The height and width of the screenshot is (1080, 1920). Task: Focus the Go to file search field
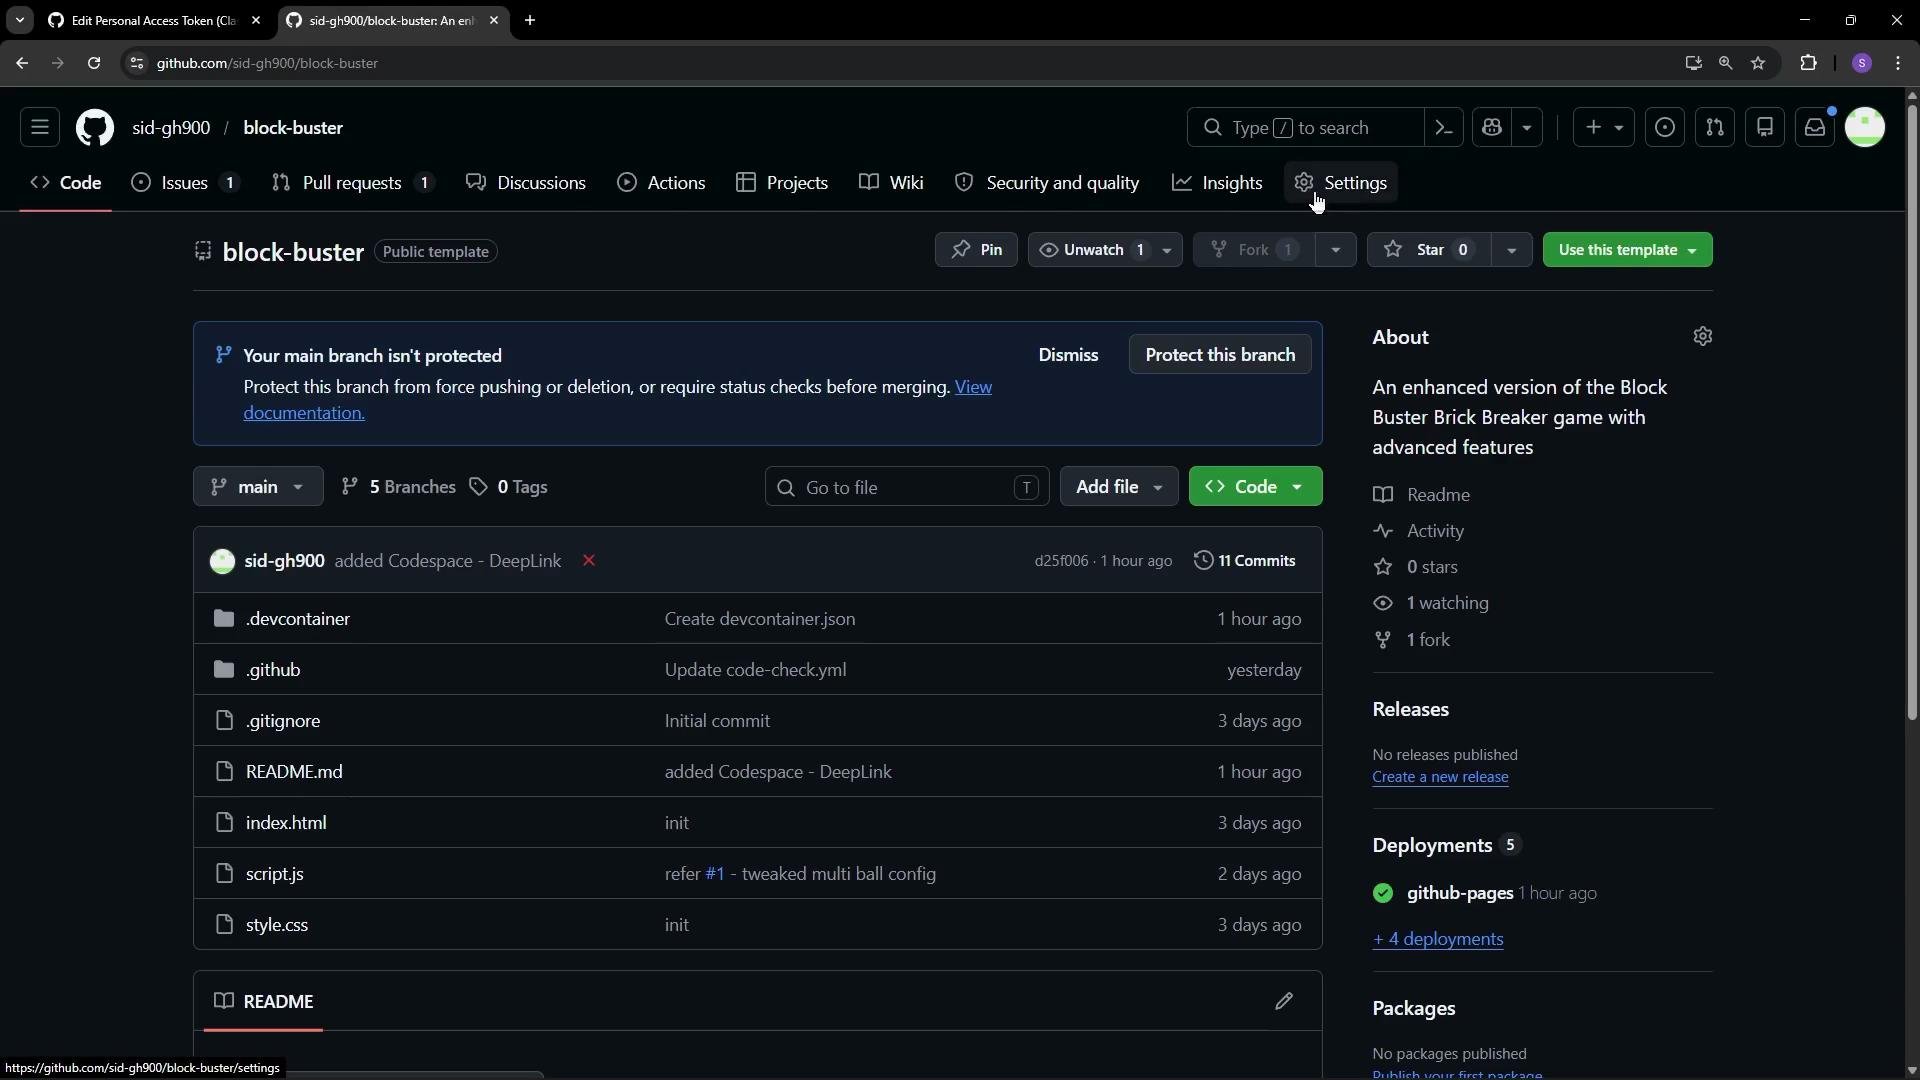click(x=907, y=487)
